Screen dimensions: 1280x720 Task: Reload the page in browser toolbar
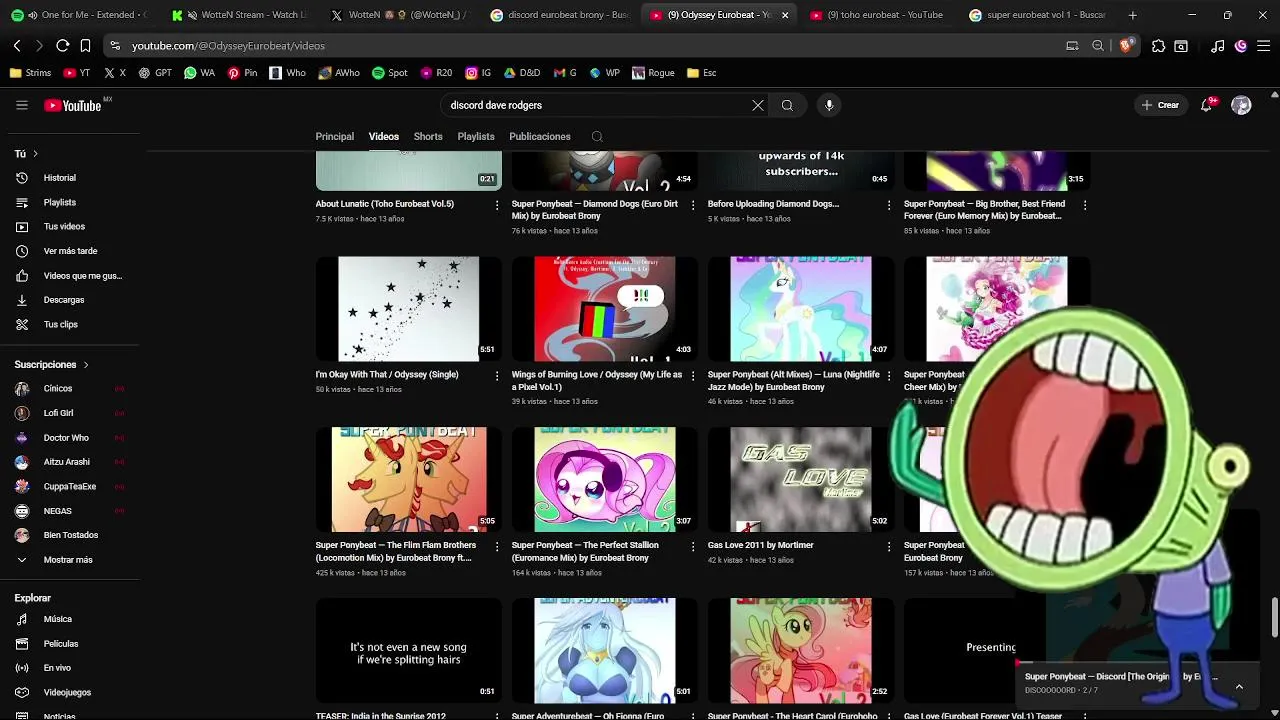(x=62, y=46)
